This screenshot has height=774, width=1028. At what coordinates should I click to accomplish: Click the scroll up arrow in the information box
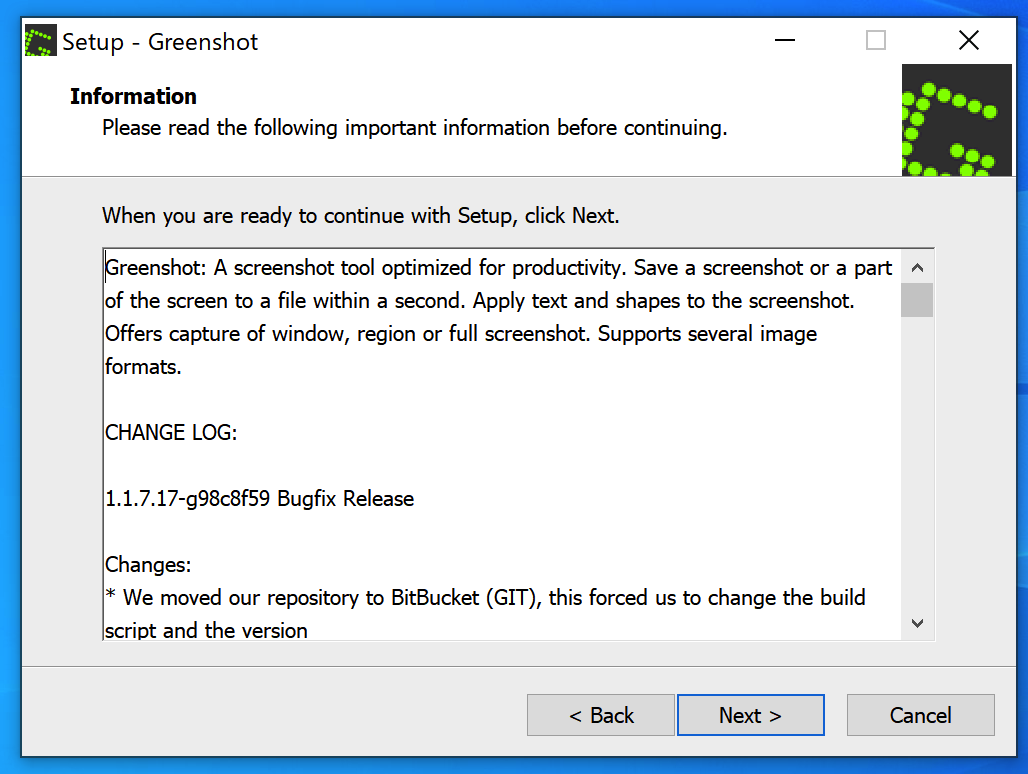point(917,267)
